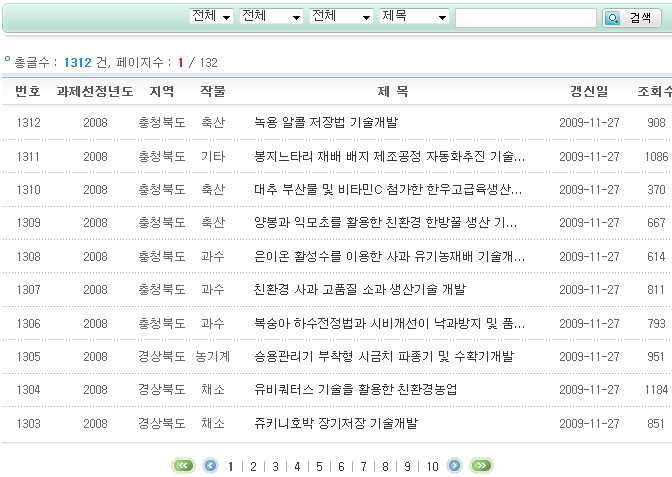The image size is (672, 477).
Task: Click row number 1303
Action: click(28, 423)
